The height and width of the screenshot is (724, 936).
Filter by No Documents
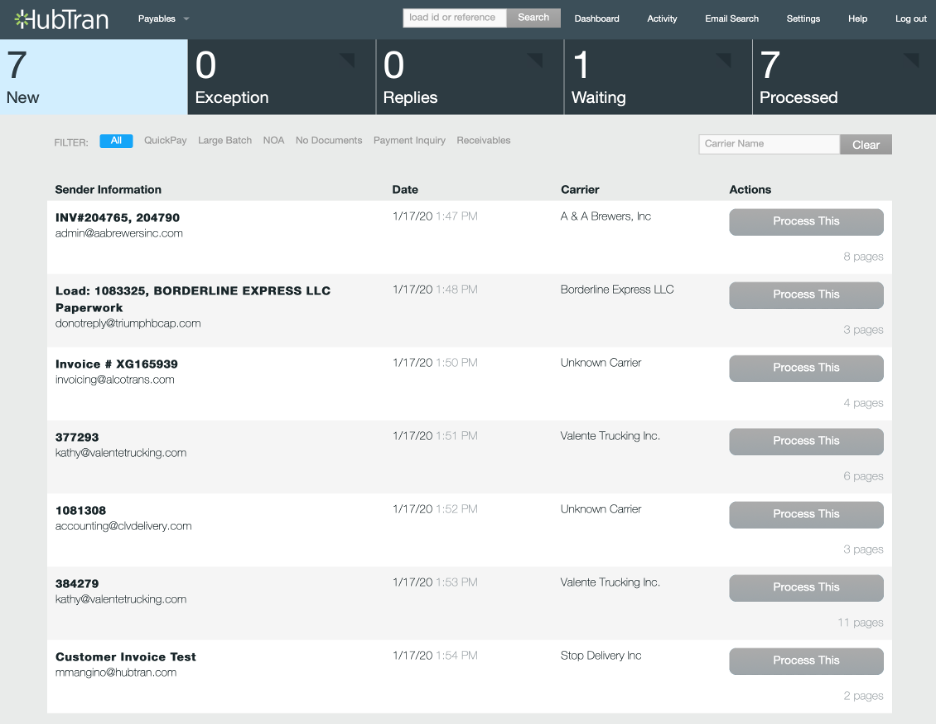tap(329, 141)
